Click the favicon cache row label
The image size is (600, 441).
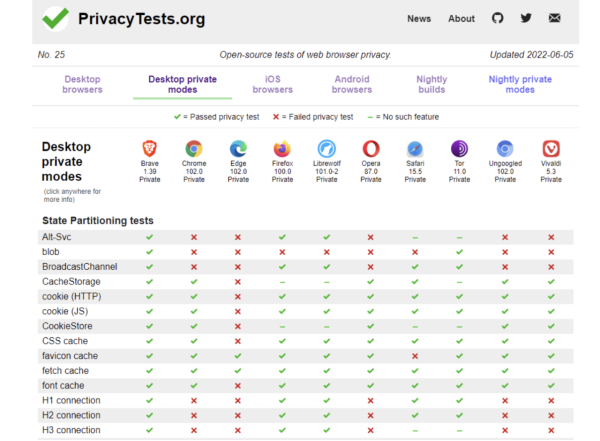coord(70,356)
